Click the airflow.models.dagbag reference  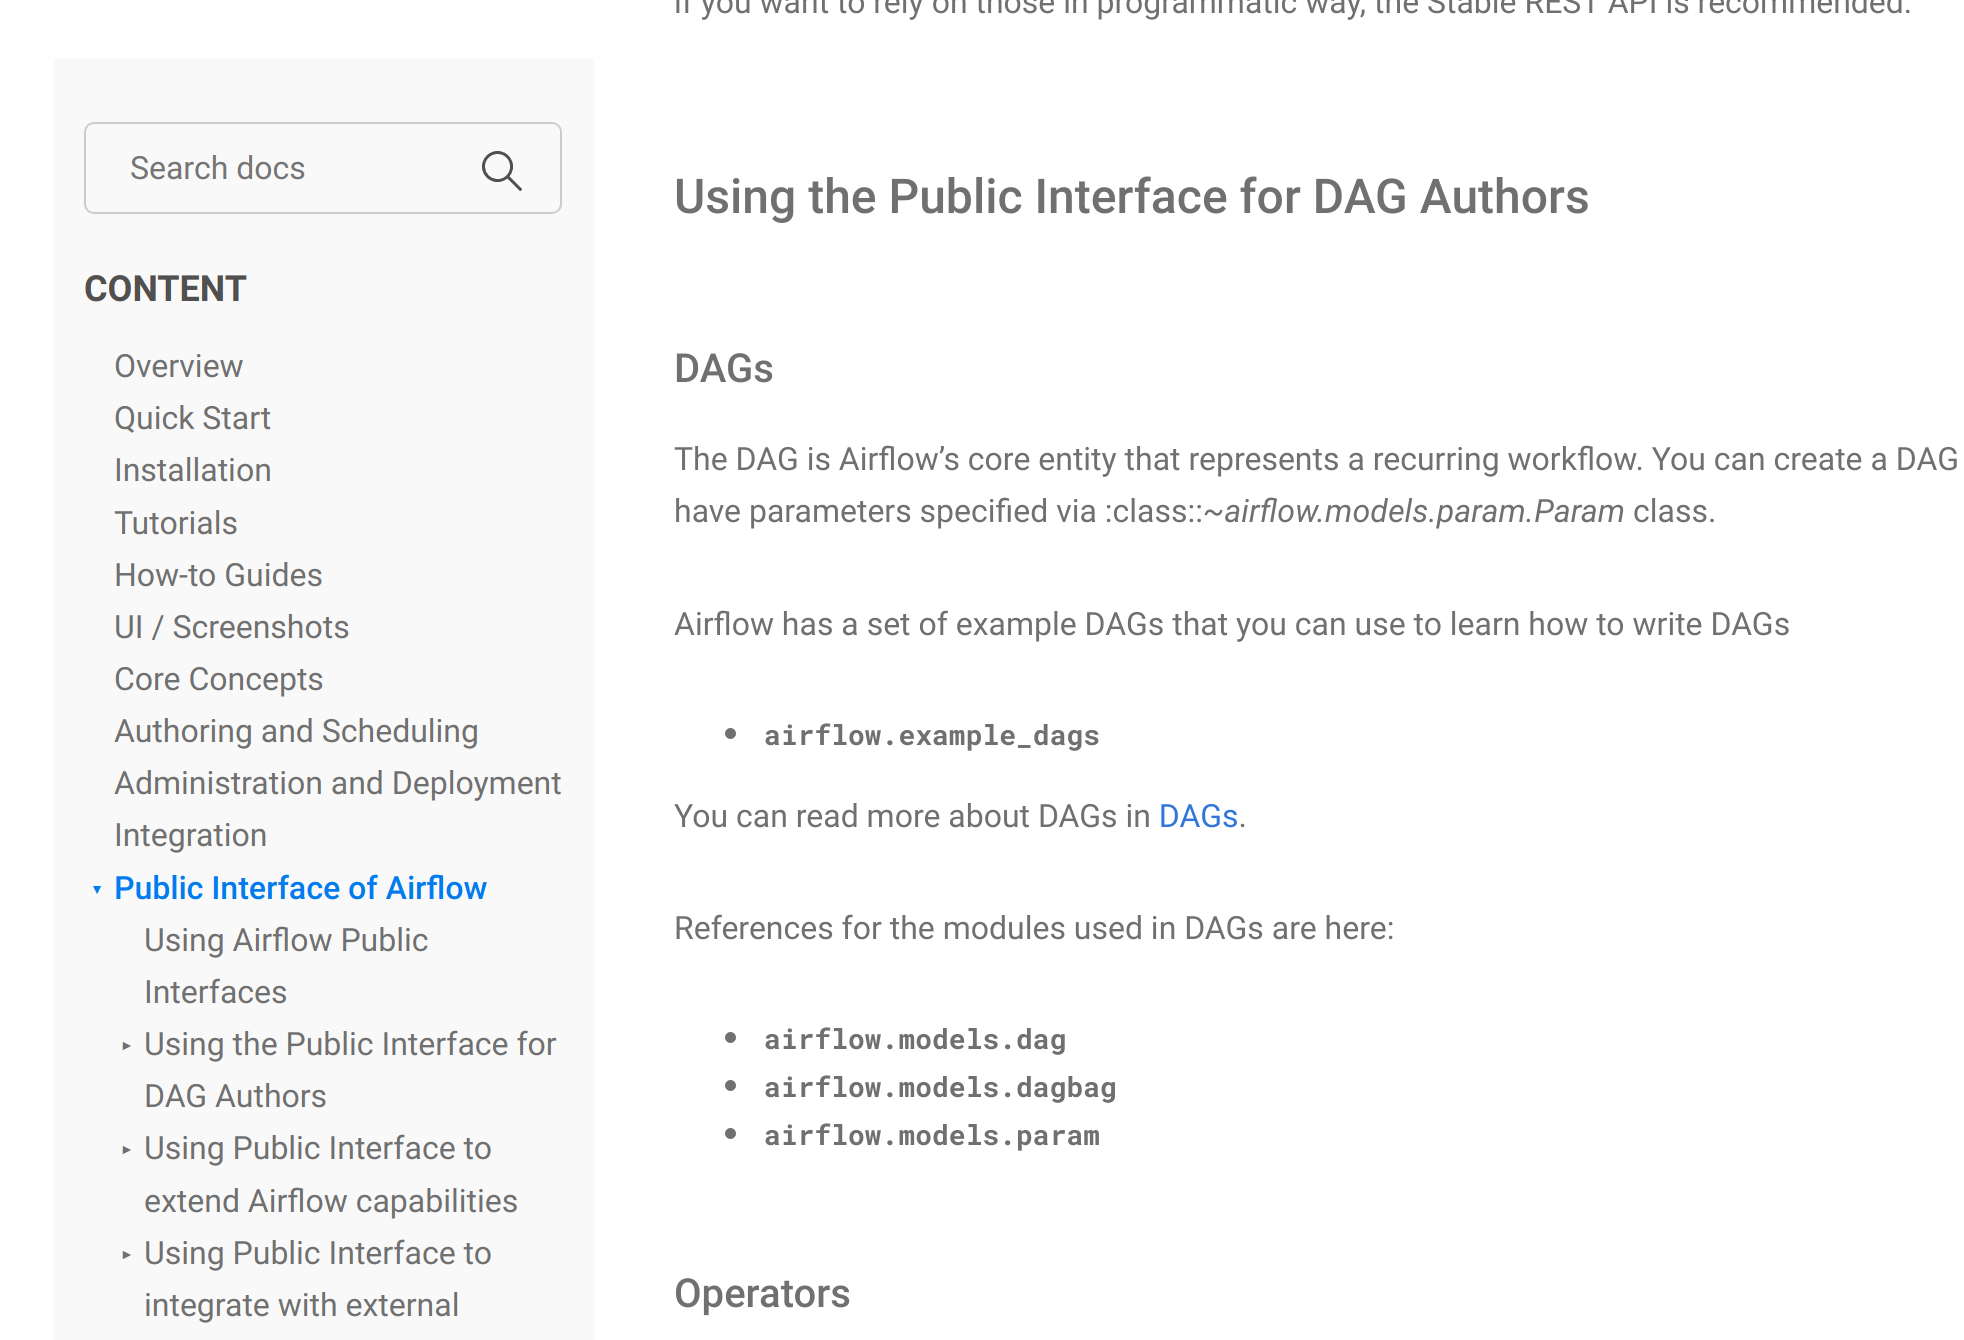(939, 1088)
